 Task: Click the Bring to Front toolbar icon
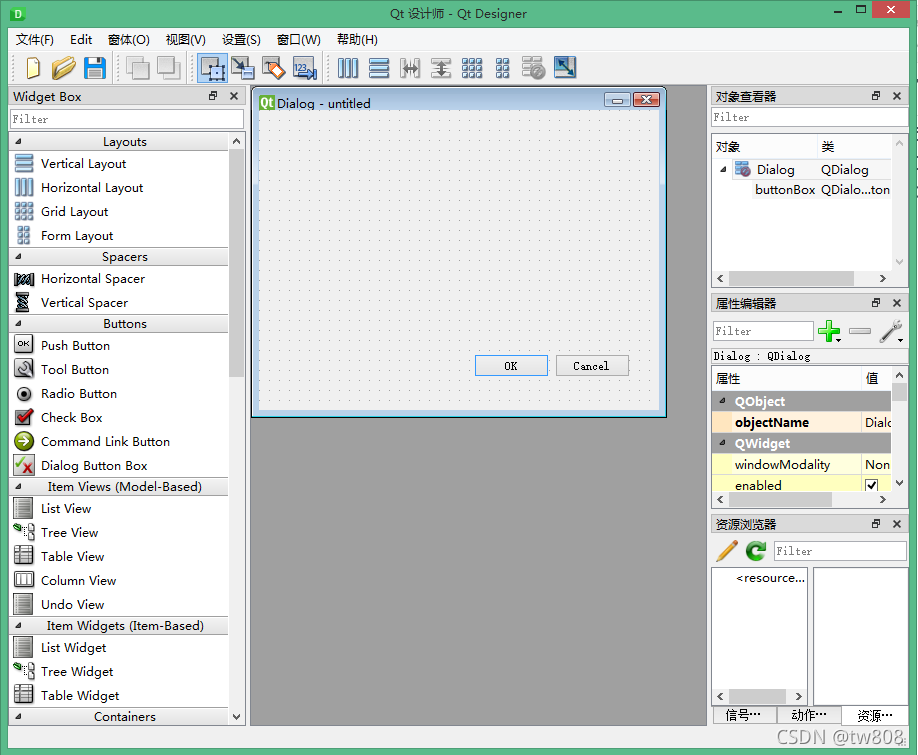point(169,68)
